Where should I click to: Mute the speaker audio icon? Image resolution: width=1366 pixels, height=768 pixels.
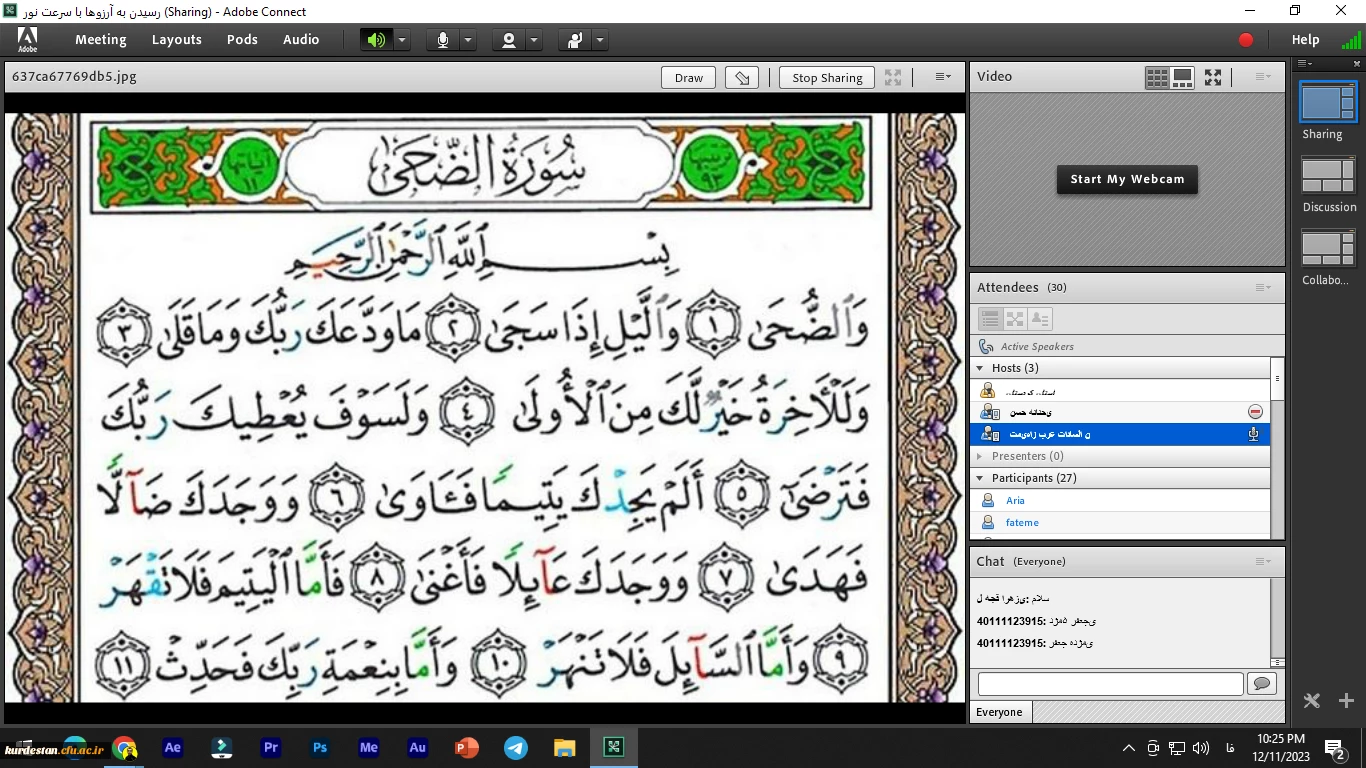pos(376,40)
